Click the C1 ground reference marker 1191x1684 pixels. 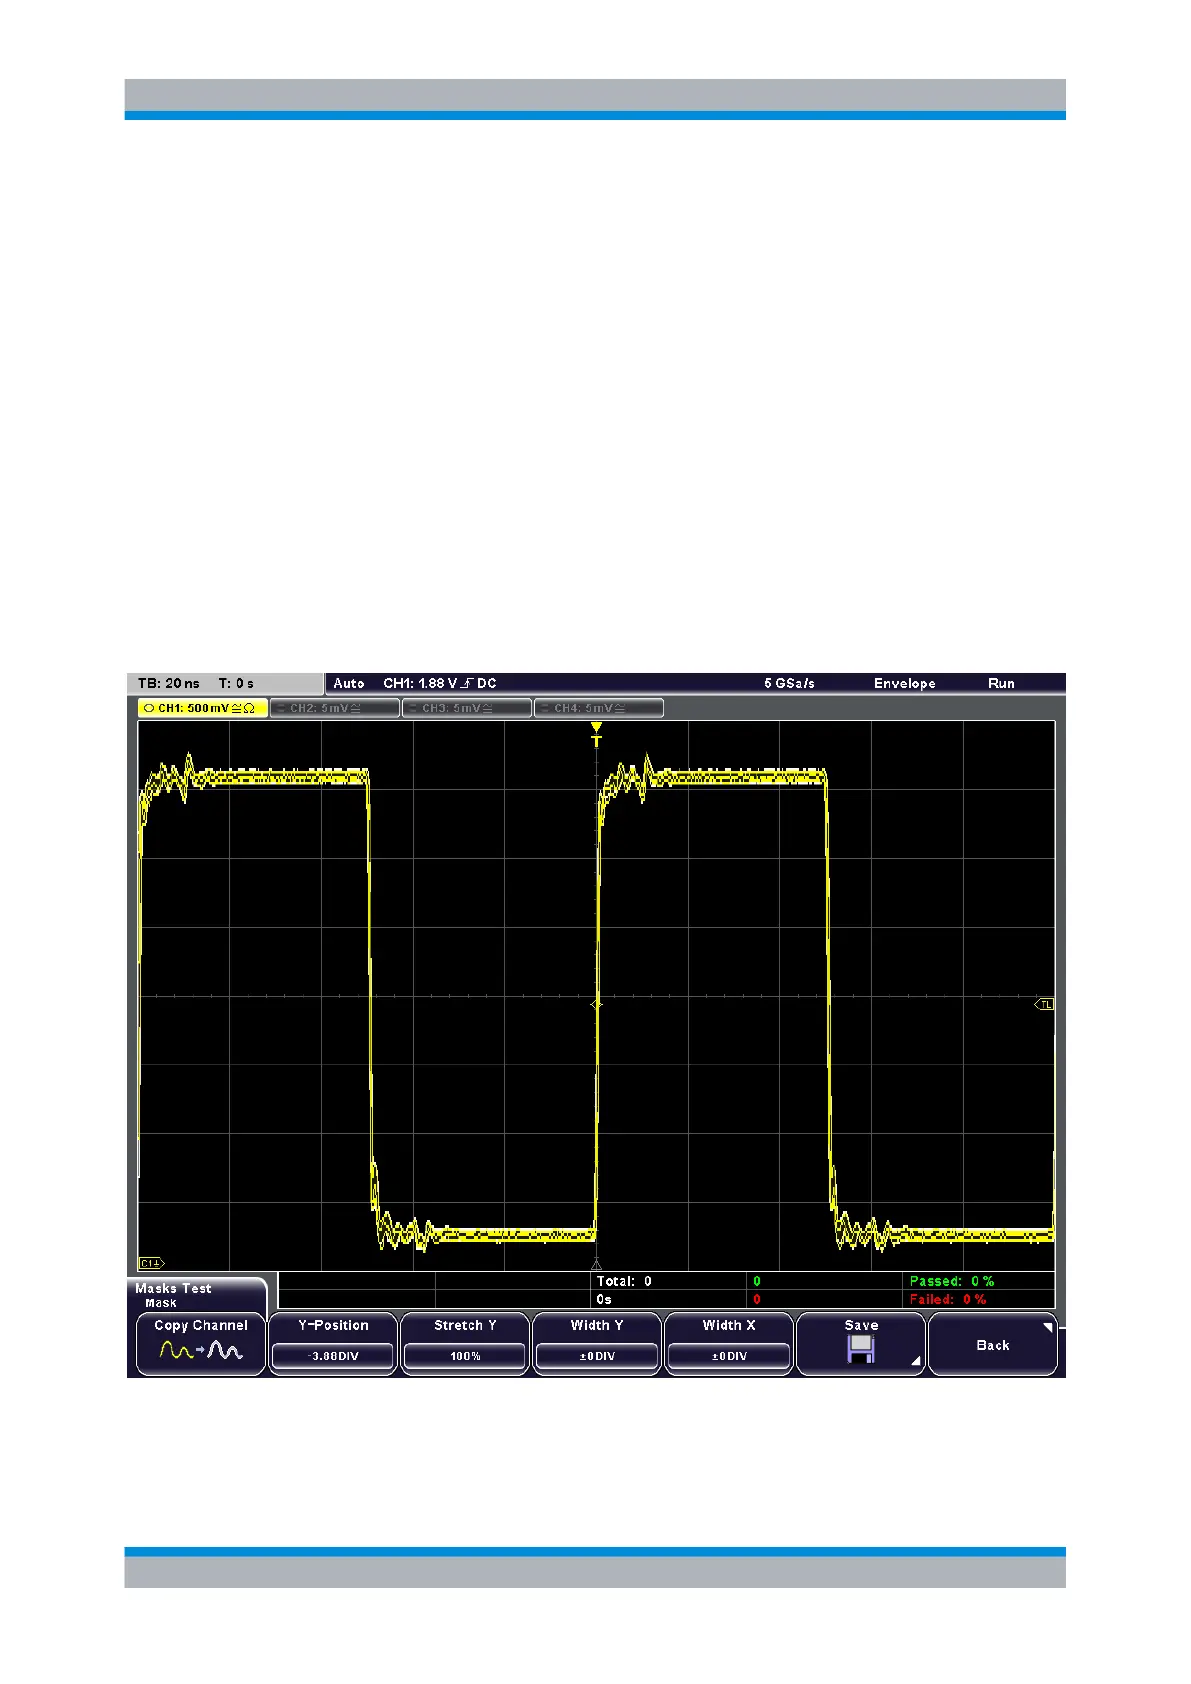click(x=151, y=1263)
